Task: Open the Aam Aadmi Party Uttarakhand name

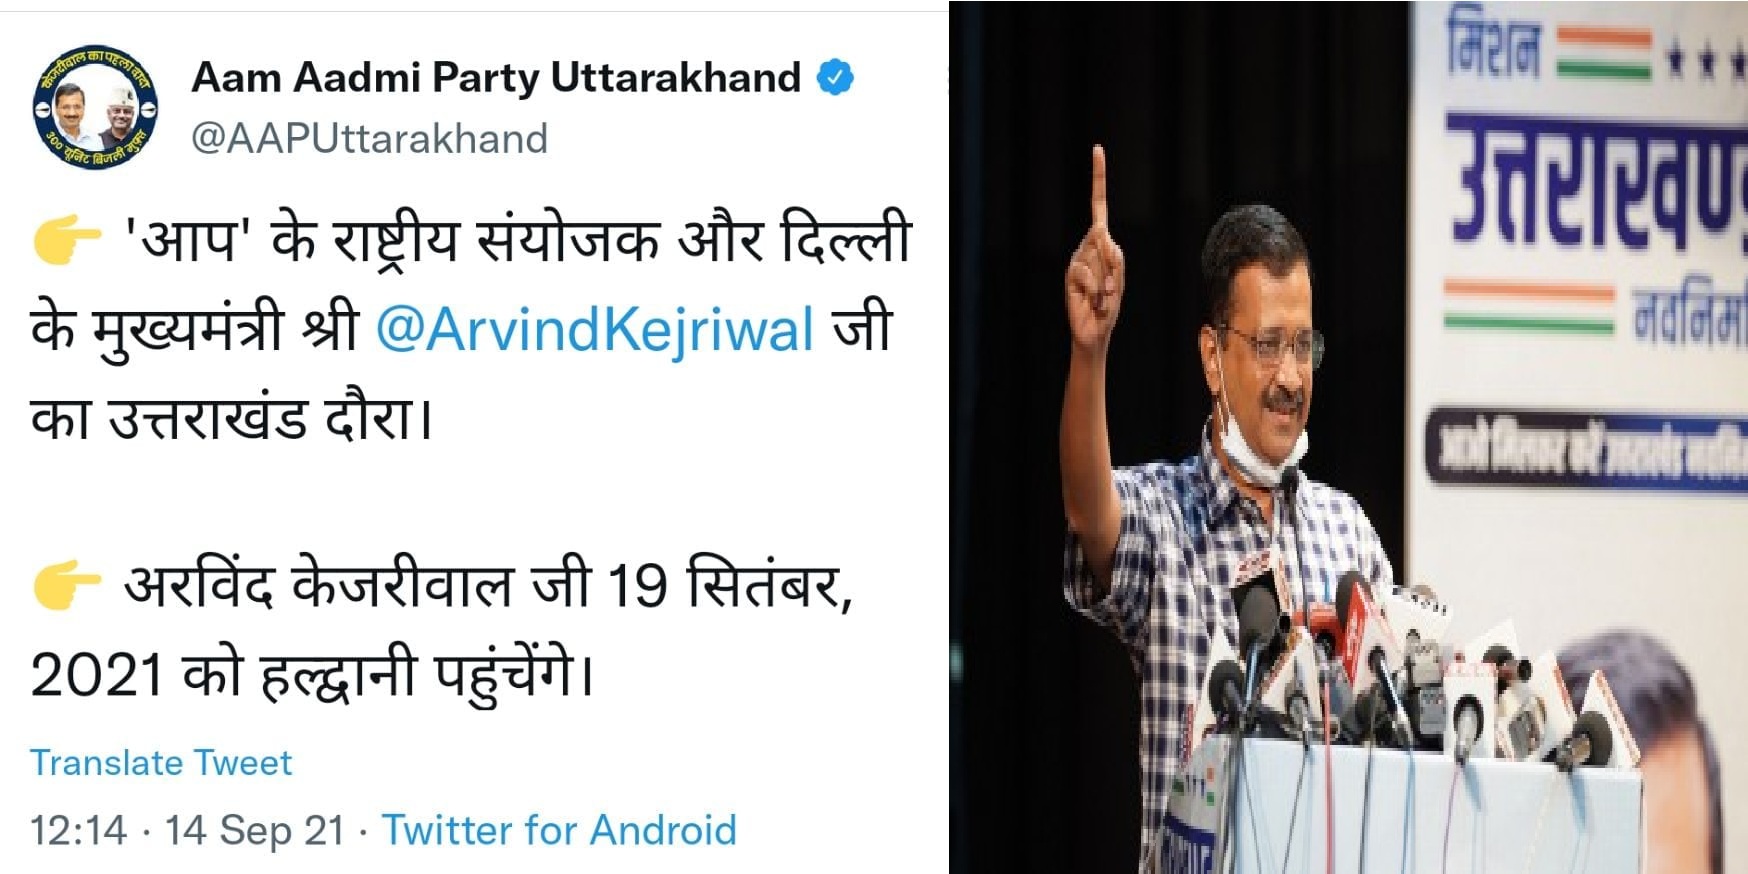Action: pyautogui.click(x=496, y=77)
